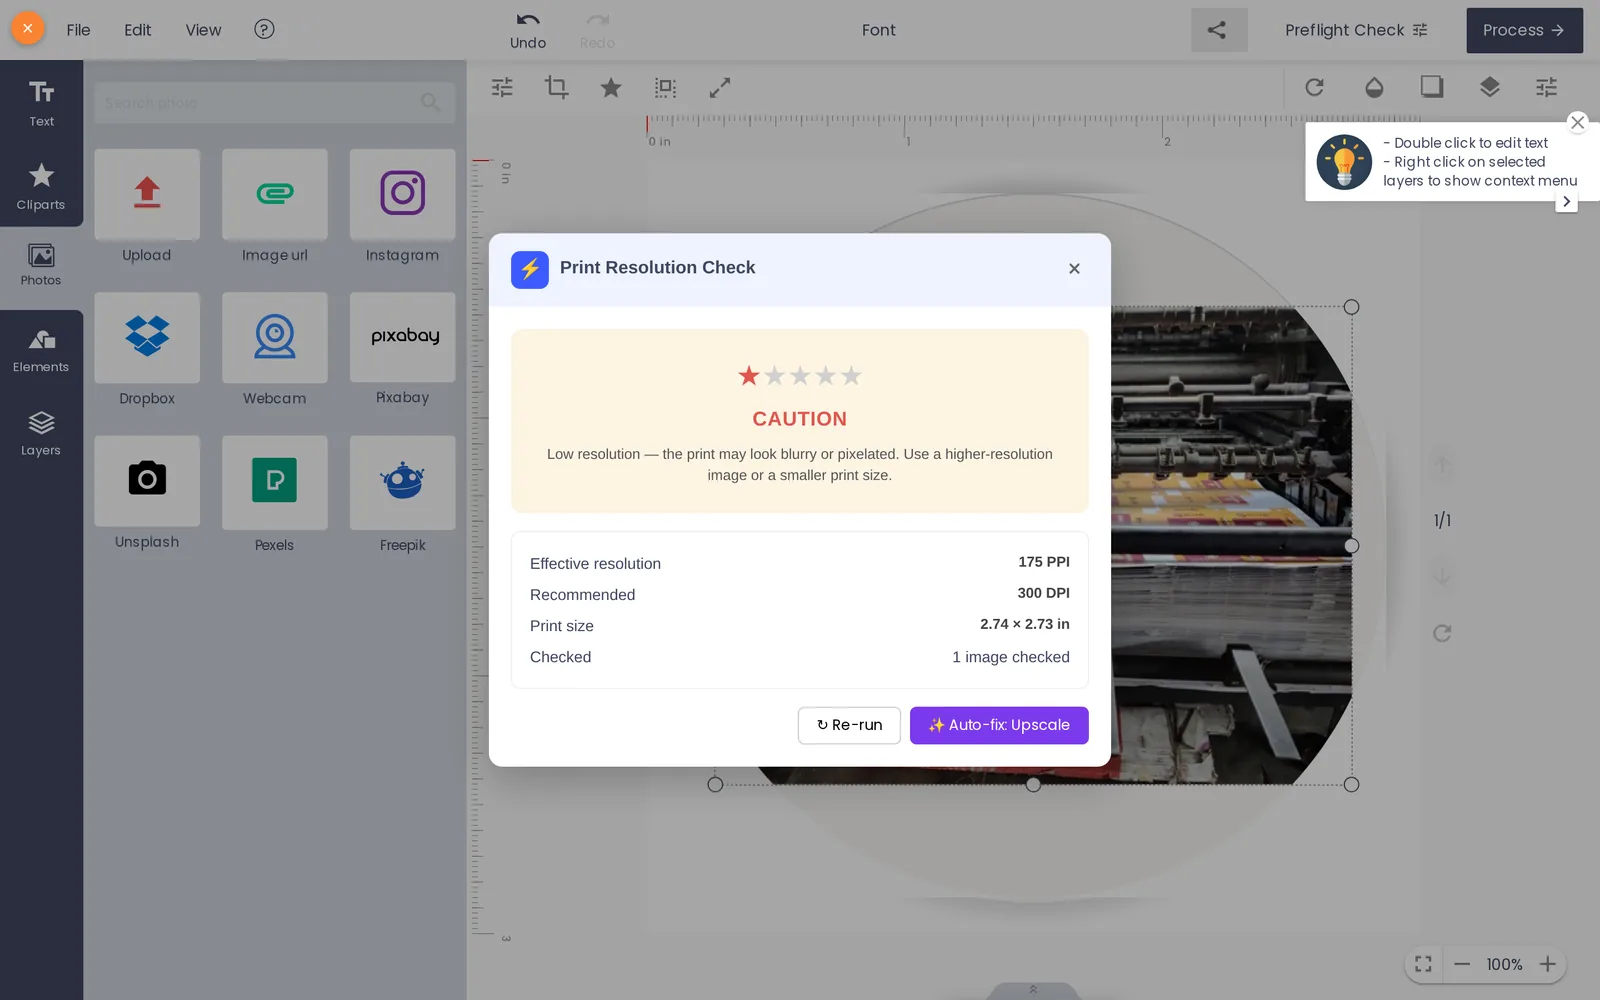This screenshot has height=1000, width=1600.
Task: Dismiss the editing tips tooltip
Action: pyautogui.click(x=1577, y=123)
